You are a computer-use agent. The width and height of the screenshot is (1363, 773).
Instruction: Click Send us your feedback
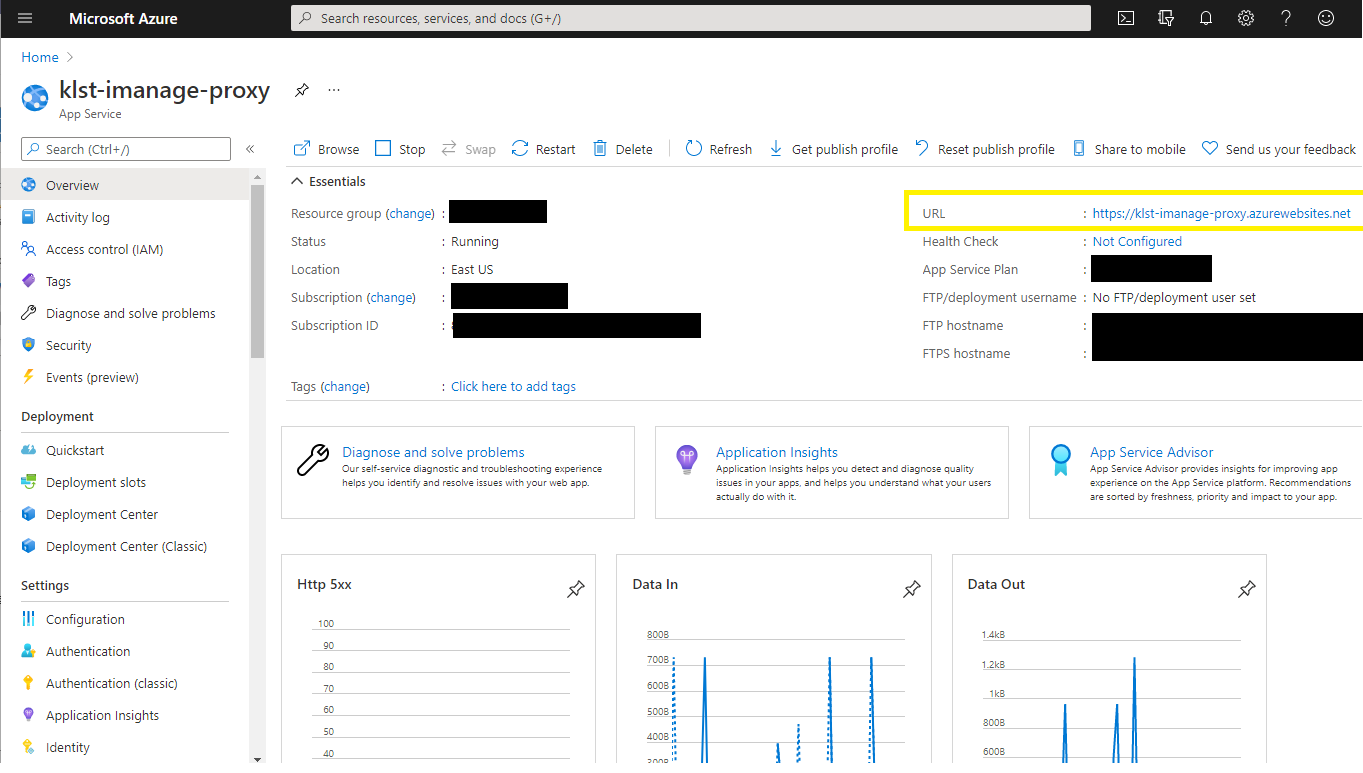[x=1278, y=149]
